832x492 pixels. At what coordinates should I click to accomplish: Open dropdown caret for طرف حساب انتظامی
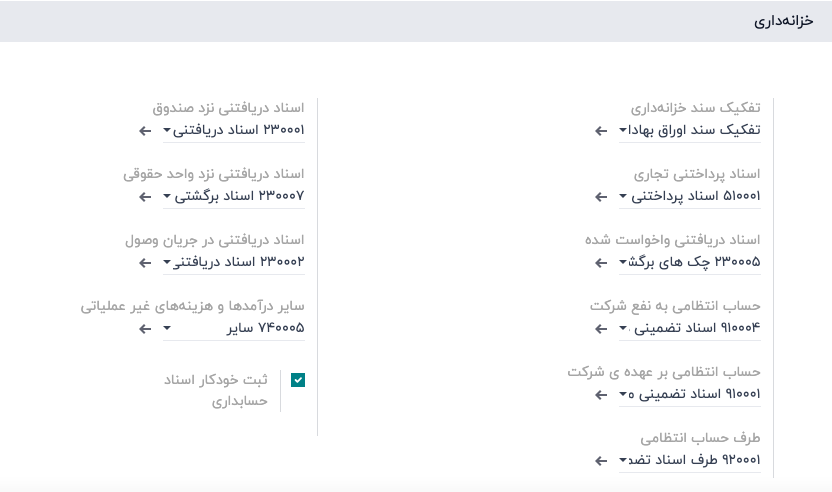[x=623, y=461]
